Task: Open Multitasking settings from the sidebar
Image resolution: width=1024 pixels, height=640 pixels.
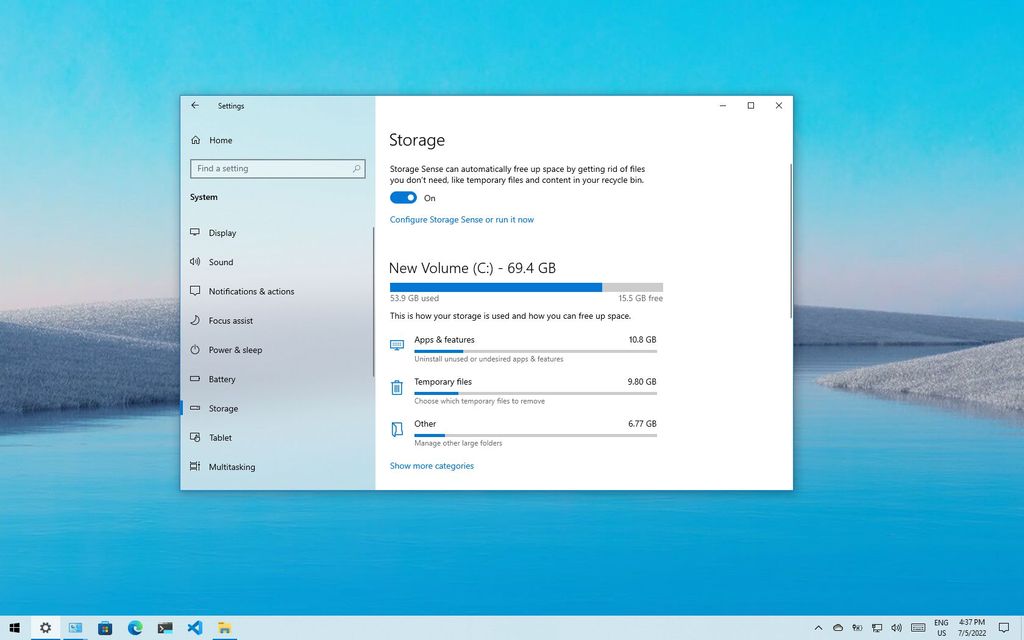Action: (x=195, y=466)
